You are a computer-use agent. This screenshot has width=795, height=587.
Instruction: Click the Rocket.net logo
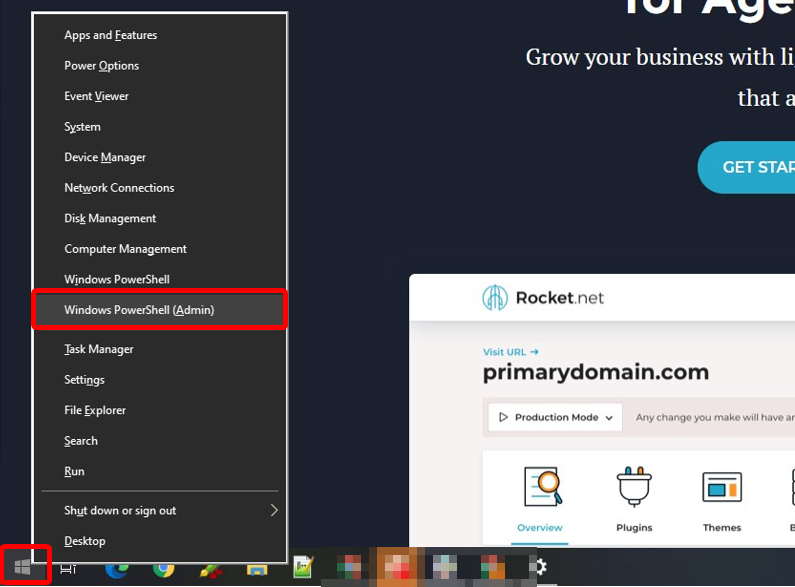point(543,298)
